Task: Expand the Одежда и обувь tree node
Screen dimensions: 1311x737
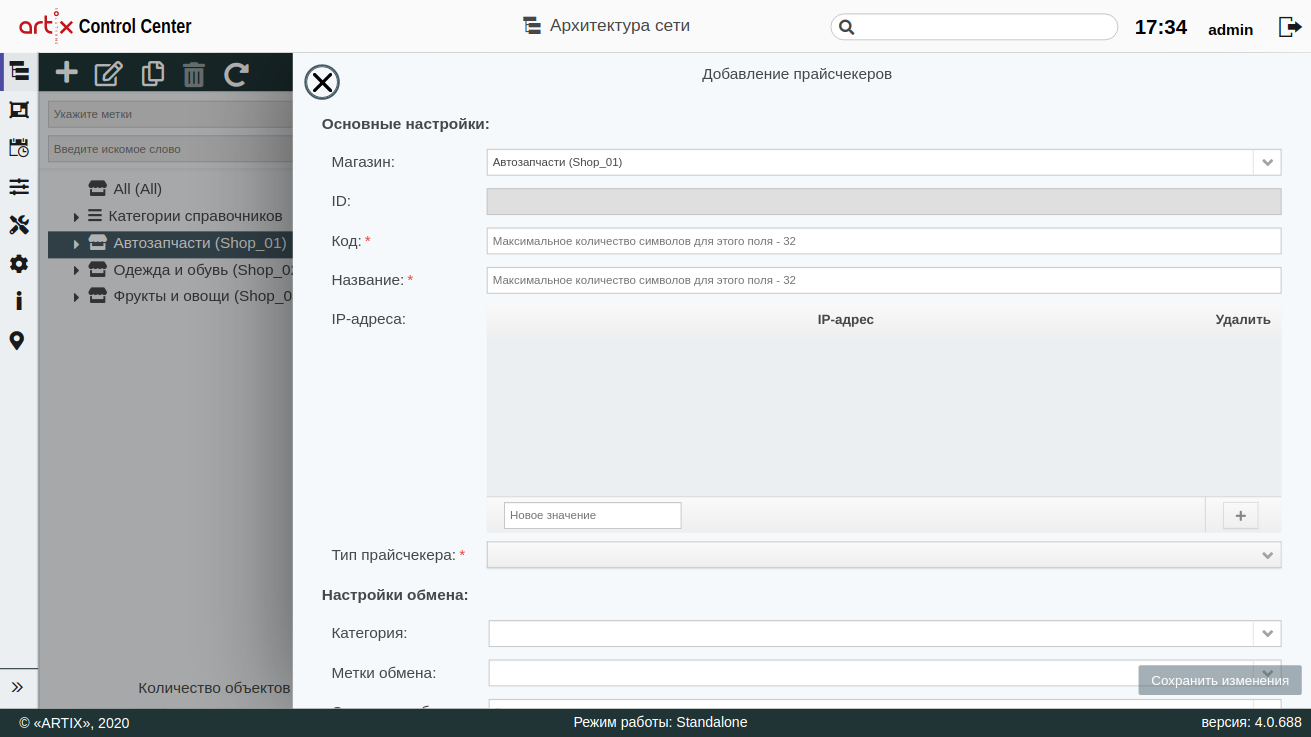Action: coord(76,270)
